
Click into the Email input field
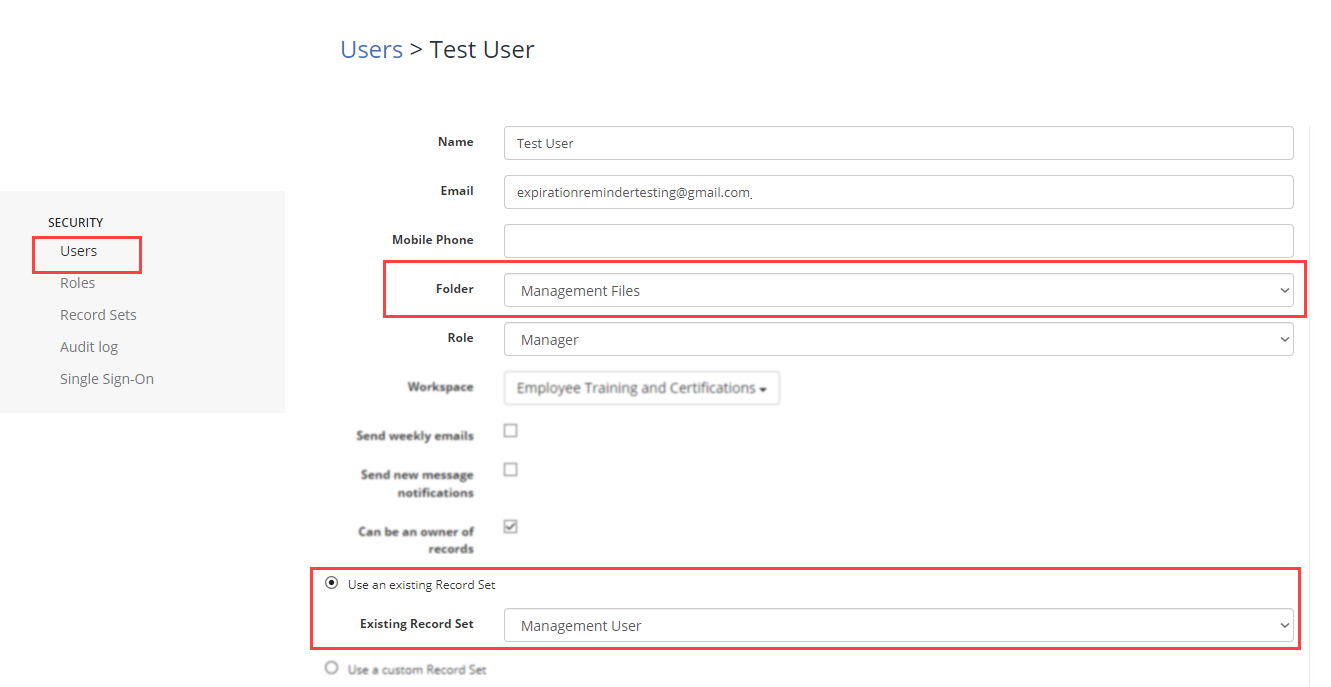899,192
